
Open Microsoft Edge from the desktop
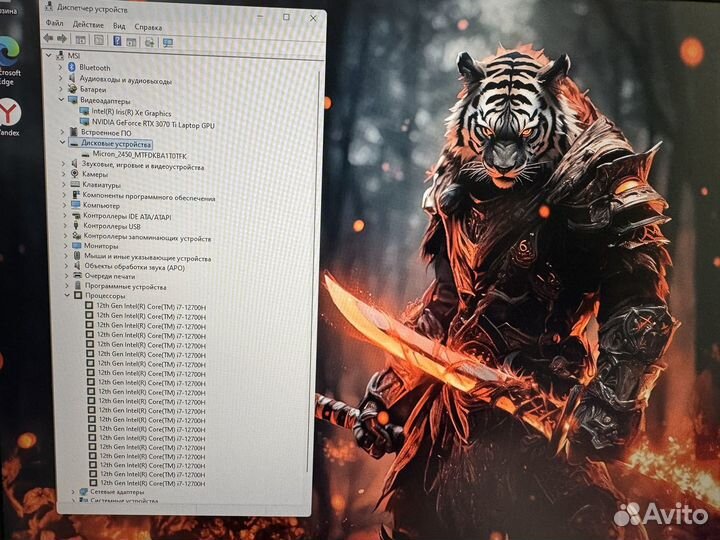[8, 61]
